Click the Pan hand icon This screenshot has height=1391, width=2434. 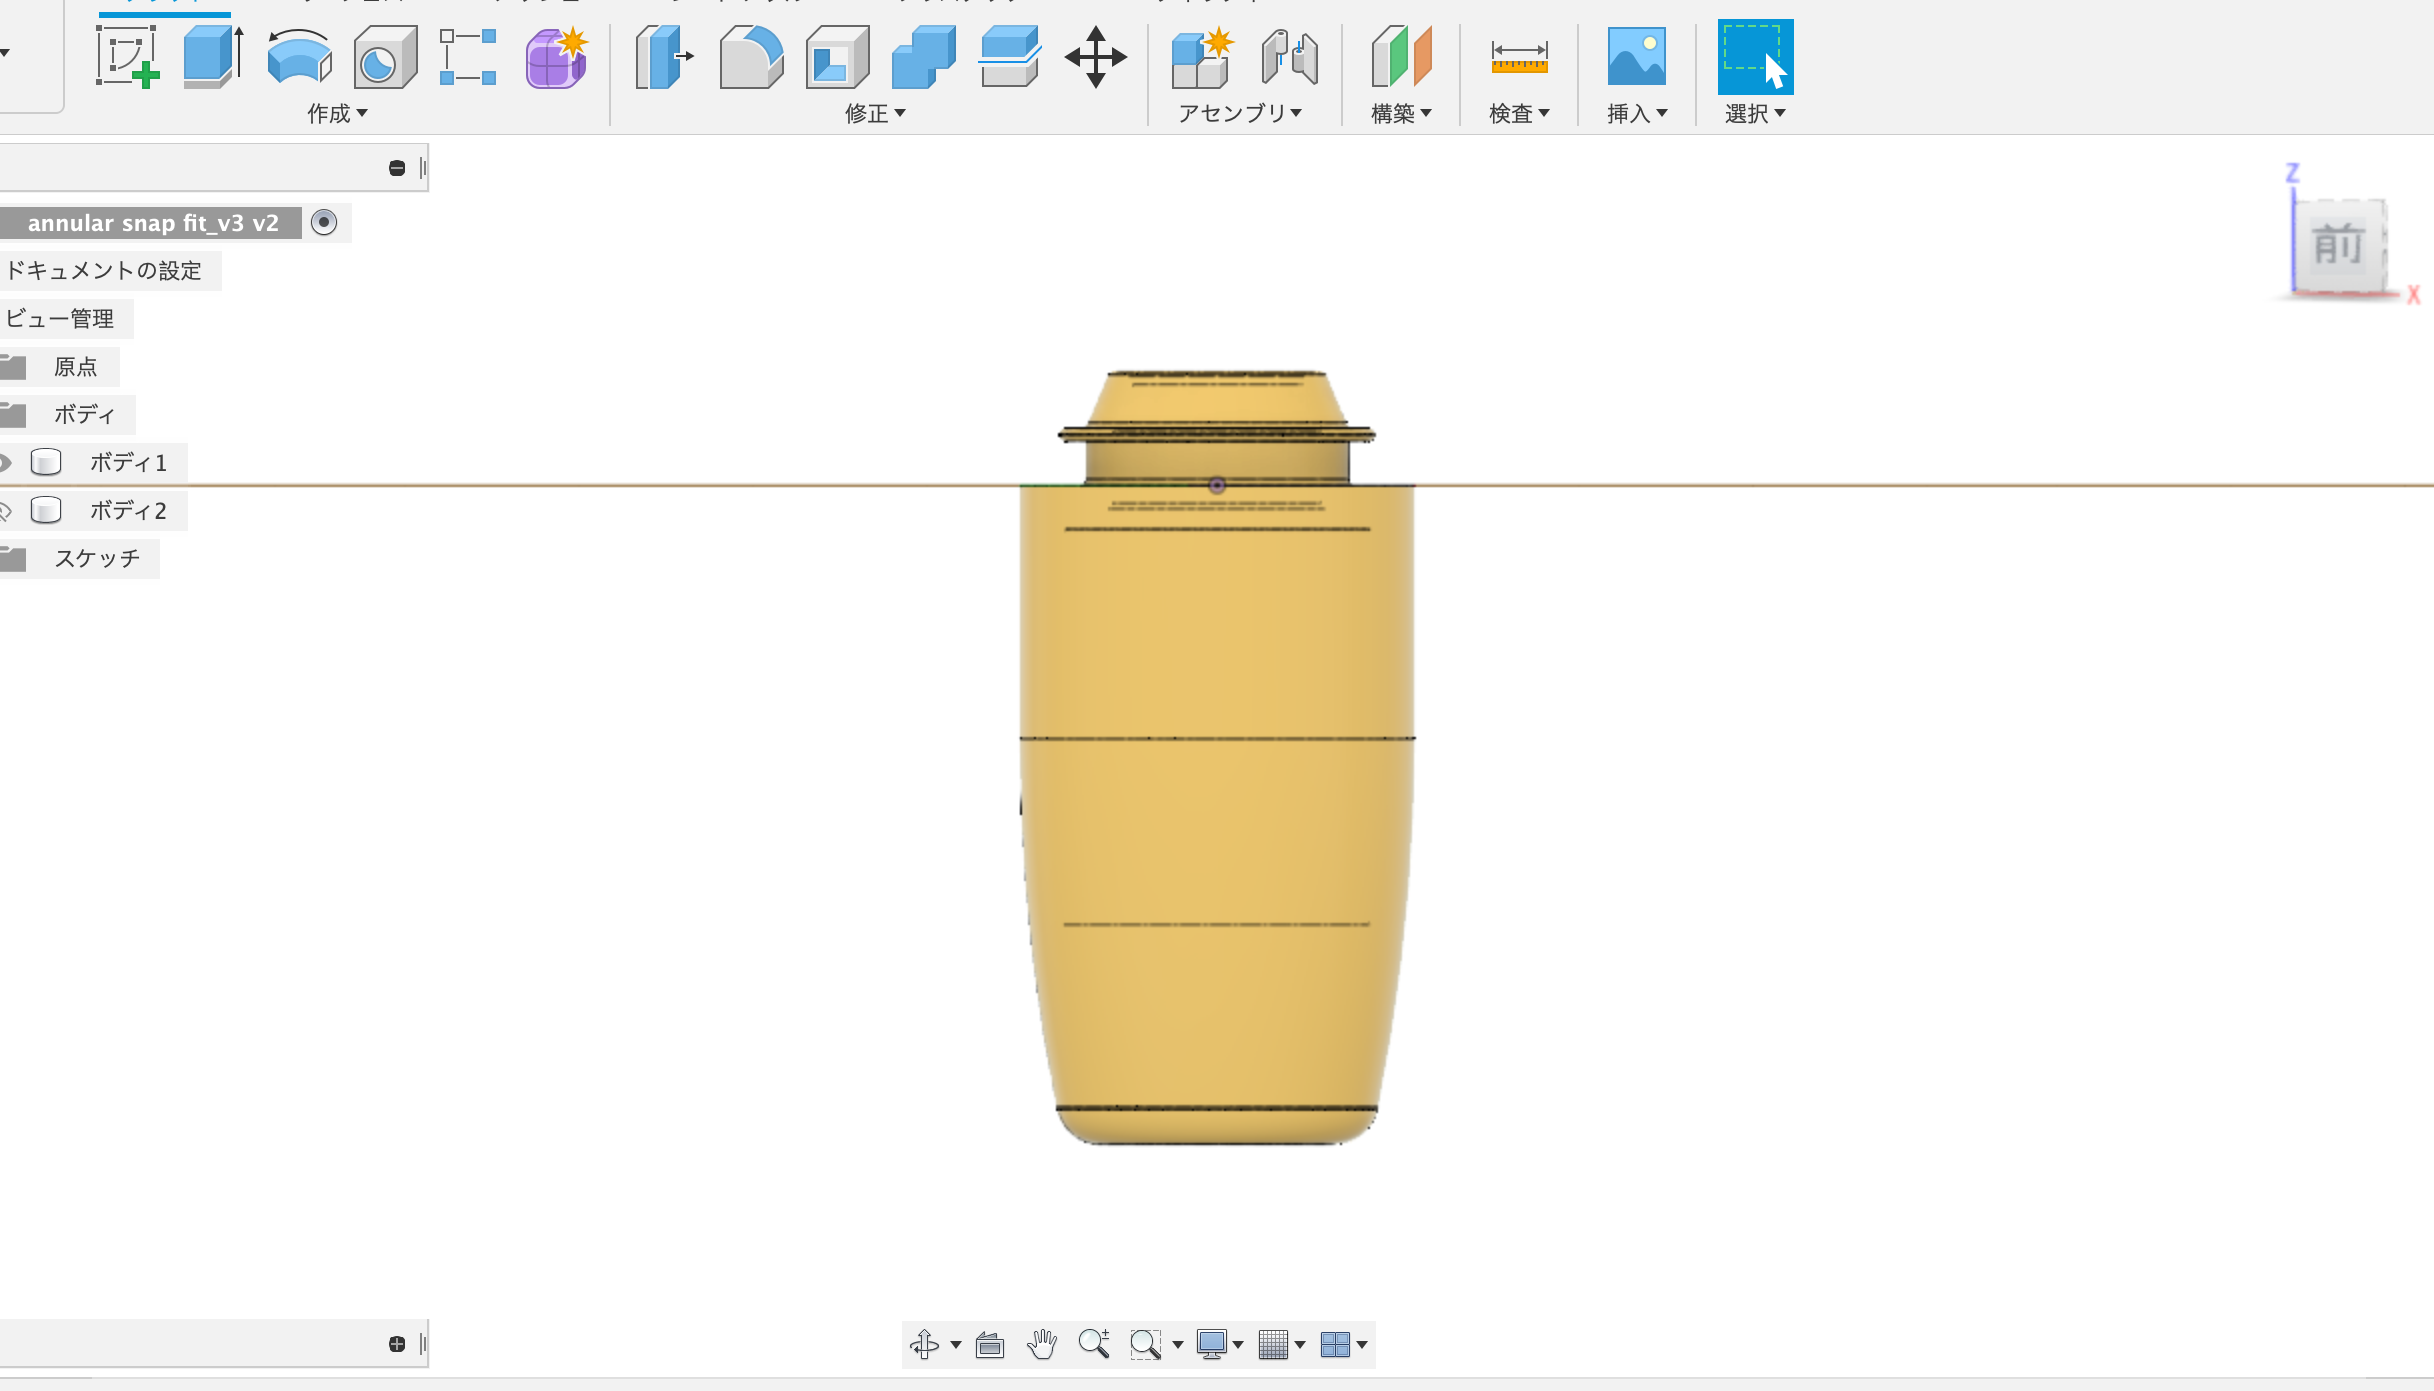1041,1344
